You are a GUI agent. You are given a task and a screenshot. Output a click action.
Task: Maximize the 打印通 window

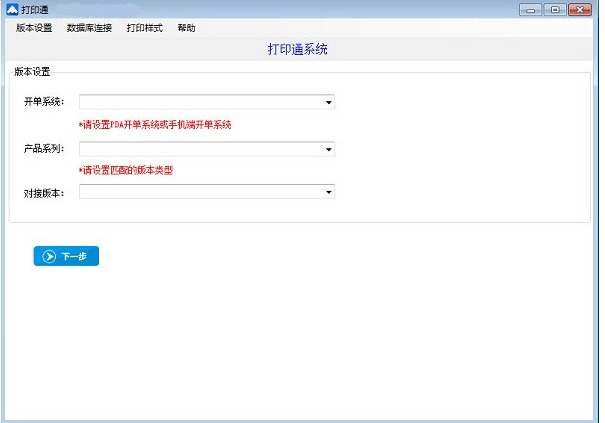pos(555,10)
